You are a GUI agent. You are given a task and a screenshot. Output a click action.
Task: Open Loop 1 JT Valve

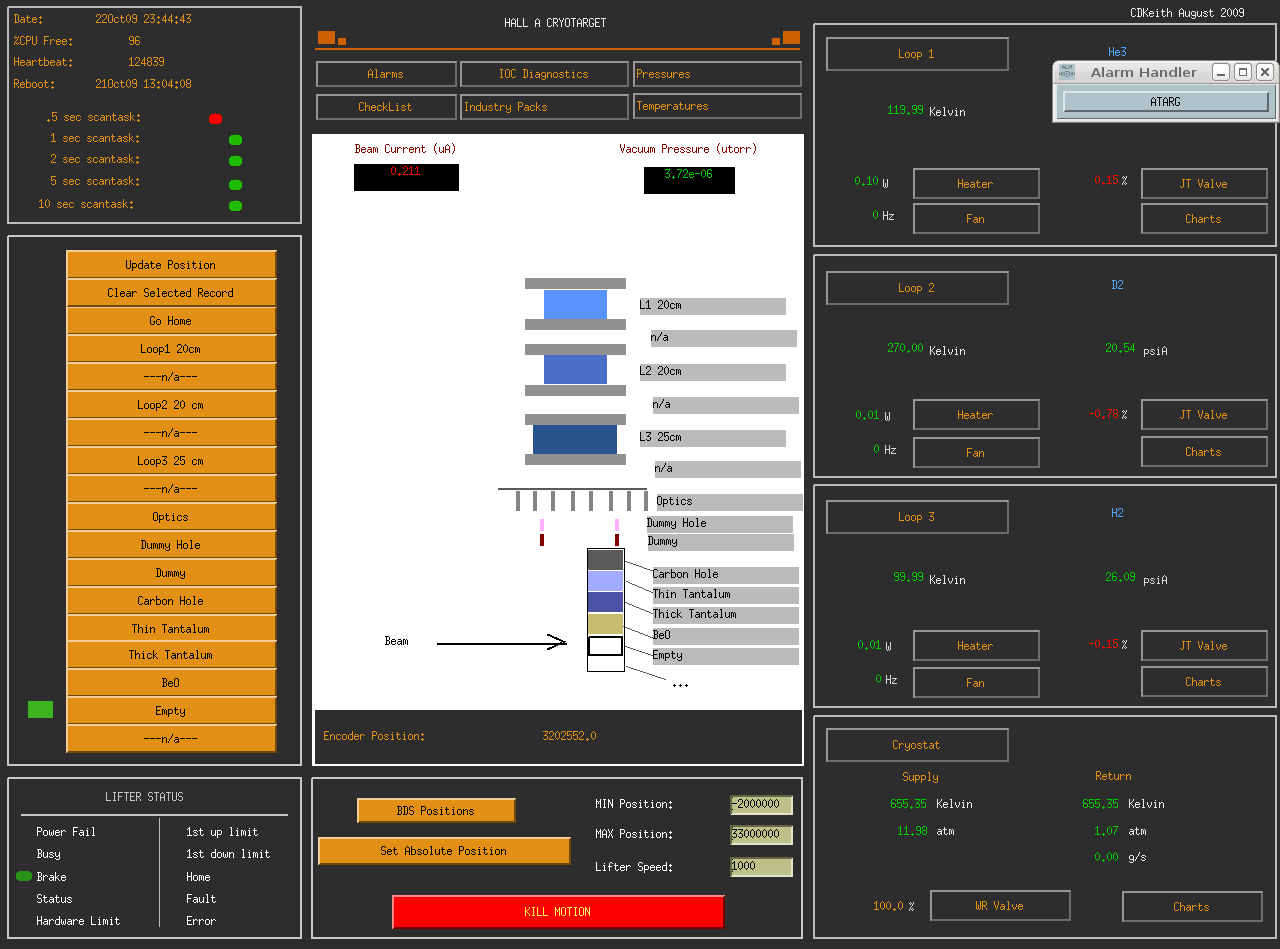tap(1204, 184)
